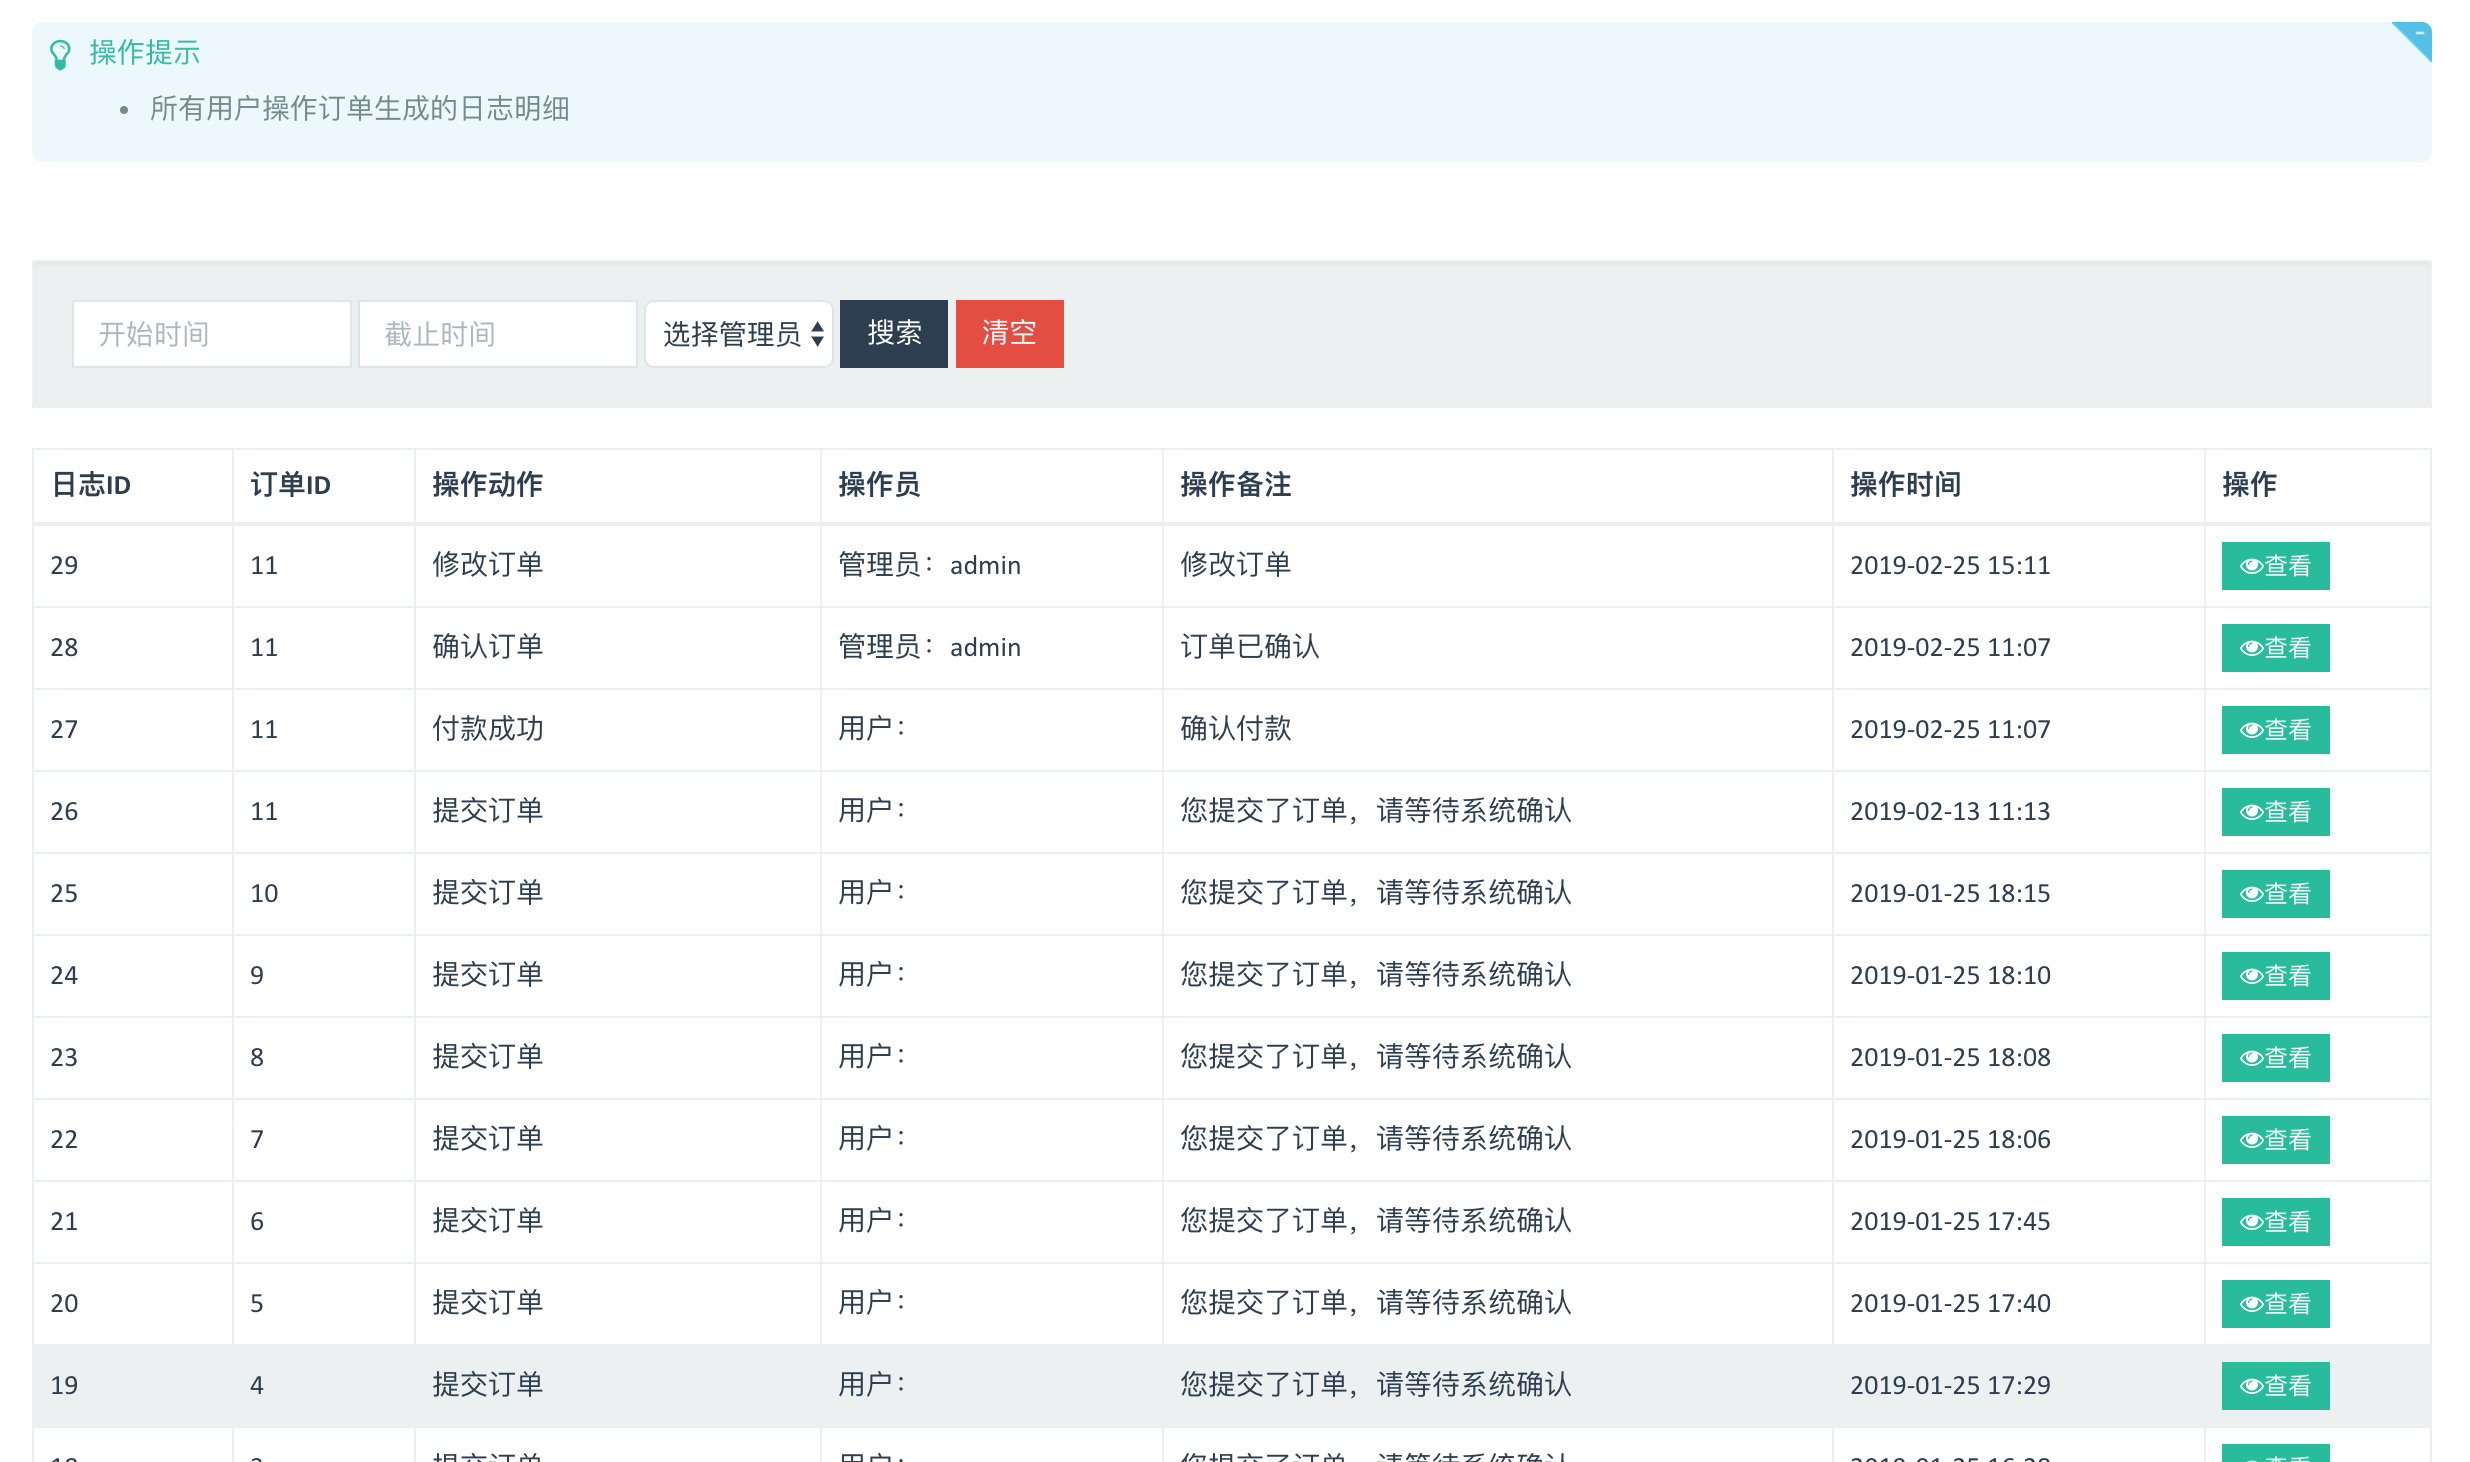View log entry with ID 28
Image resolution: width=2470 pixels, height=1462 pixels.
point(2274,648)
